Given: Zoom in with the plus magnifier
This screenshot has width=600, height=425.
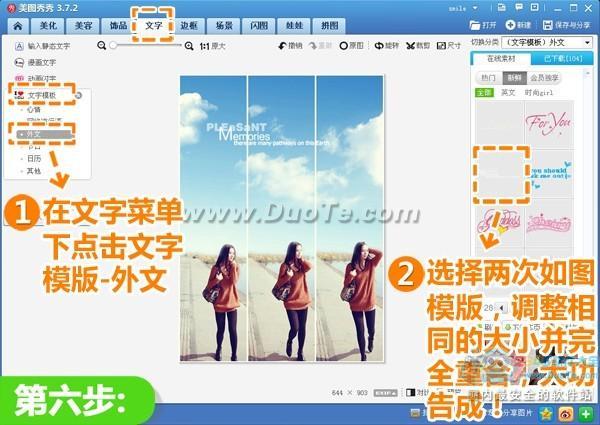Looking at the screenshot, I should (189, 46).
